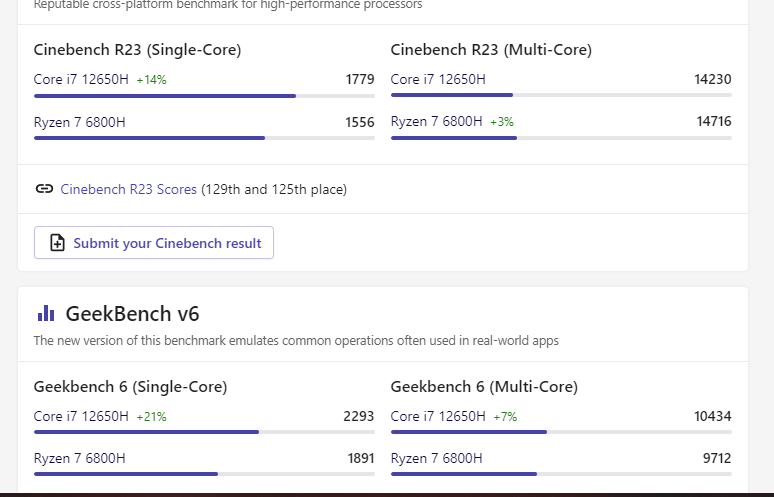Click Ryzen 7 6800H under Cinebench R23 Single-Core
Screen dimensions: 774x497
pos(80,122)
